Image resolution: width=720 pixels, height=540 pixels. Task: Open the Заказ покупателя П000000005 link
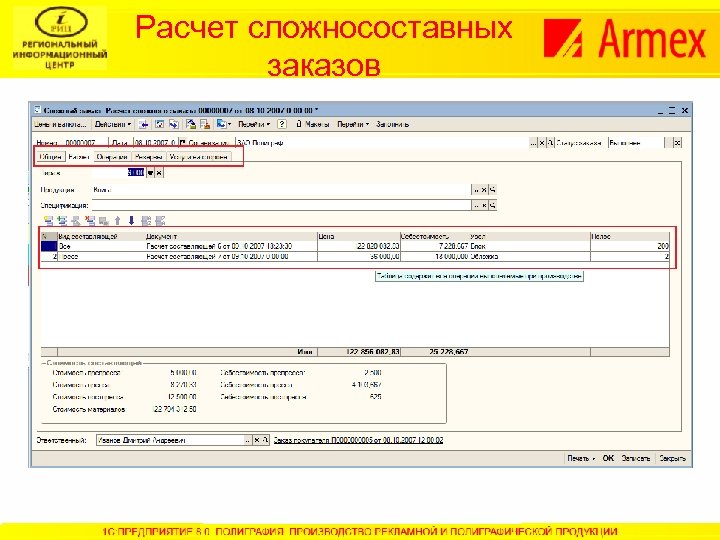(358, 440)
